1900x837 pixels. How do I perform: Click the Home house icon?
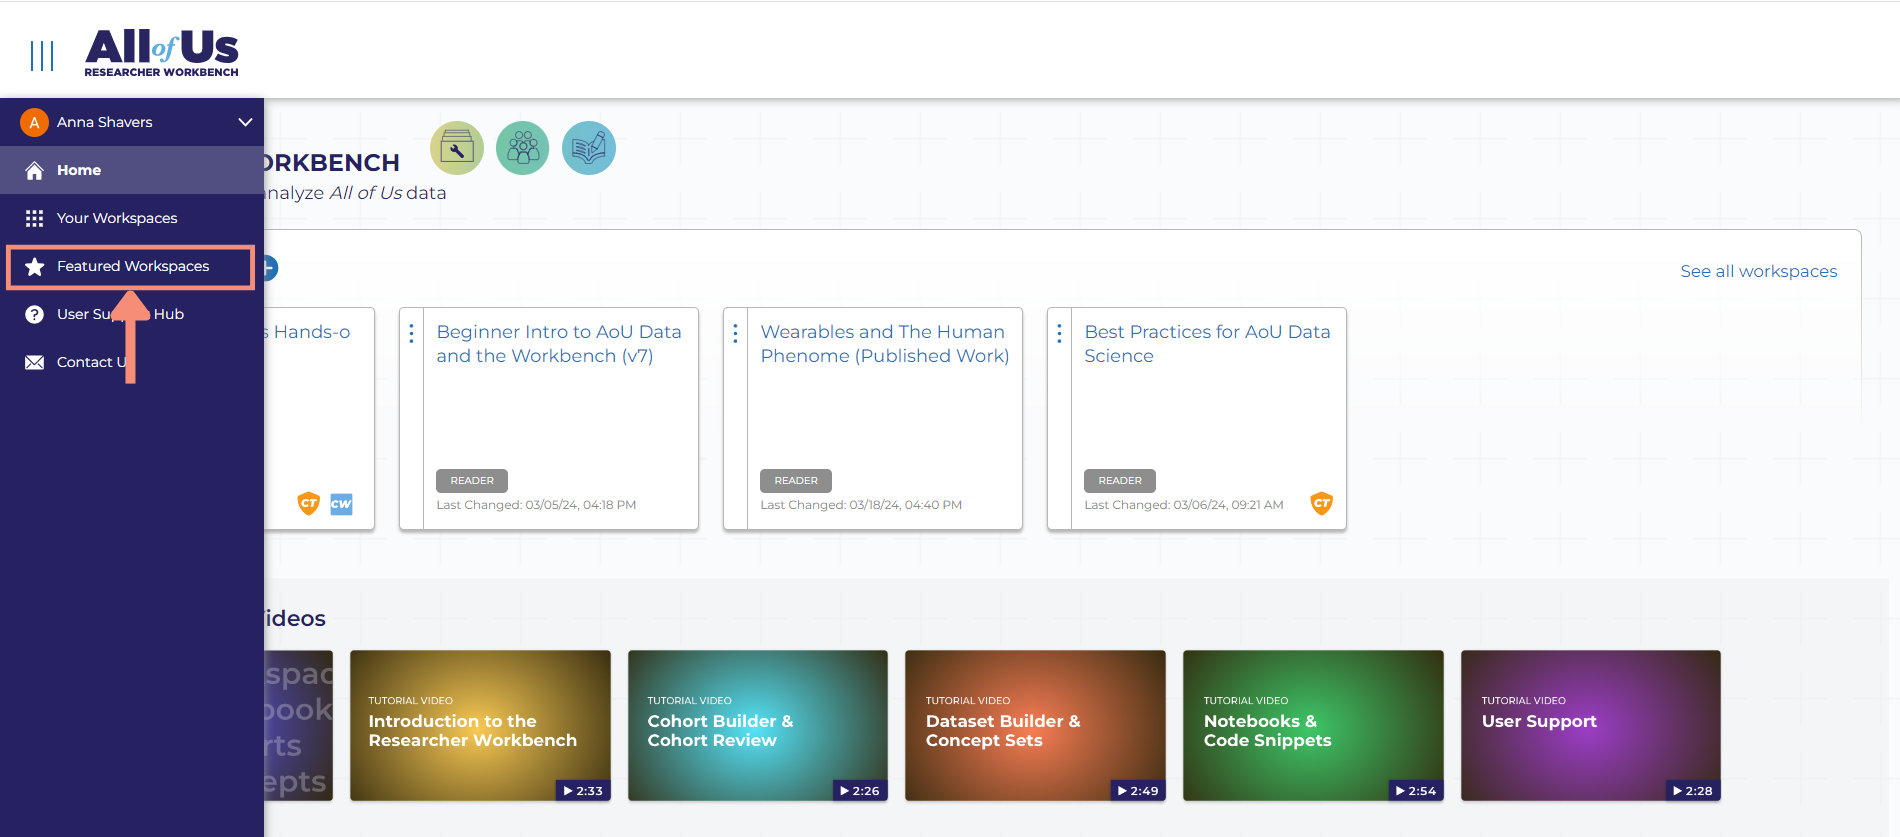point(34,170)
